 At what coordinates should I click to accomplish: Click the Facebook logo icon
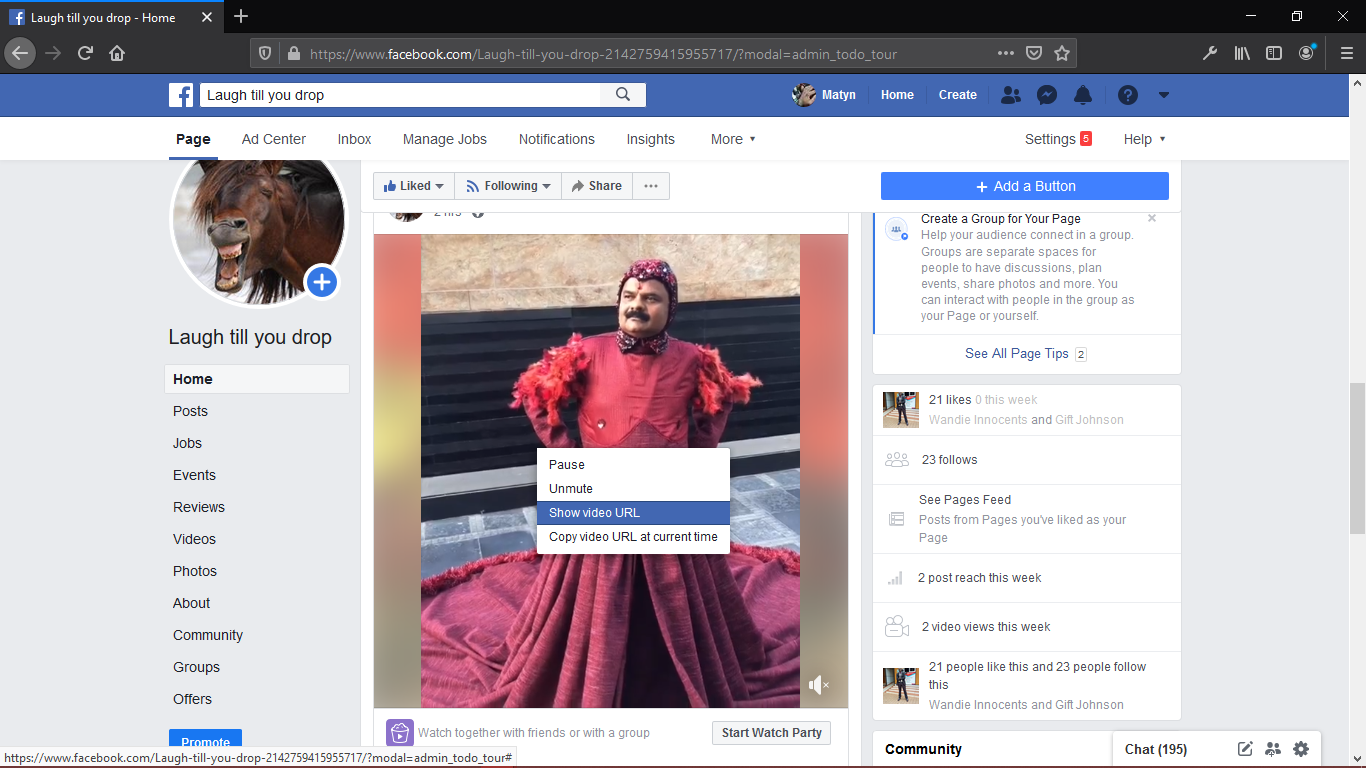point(181,95)
